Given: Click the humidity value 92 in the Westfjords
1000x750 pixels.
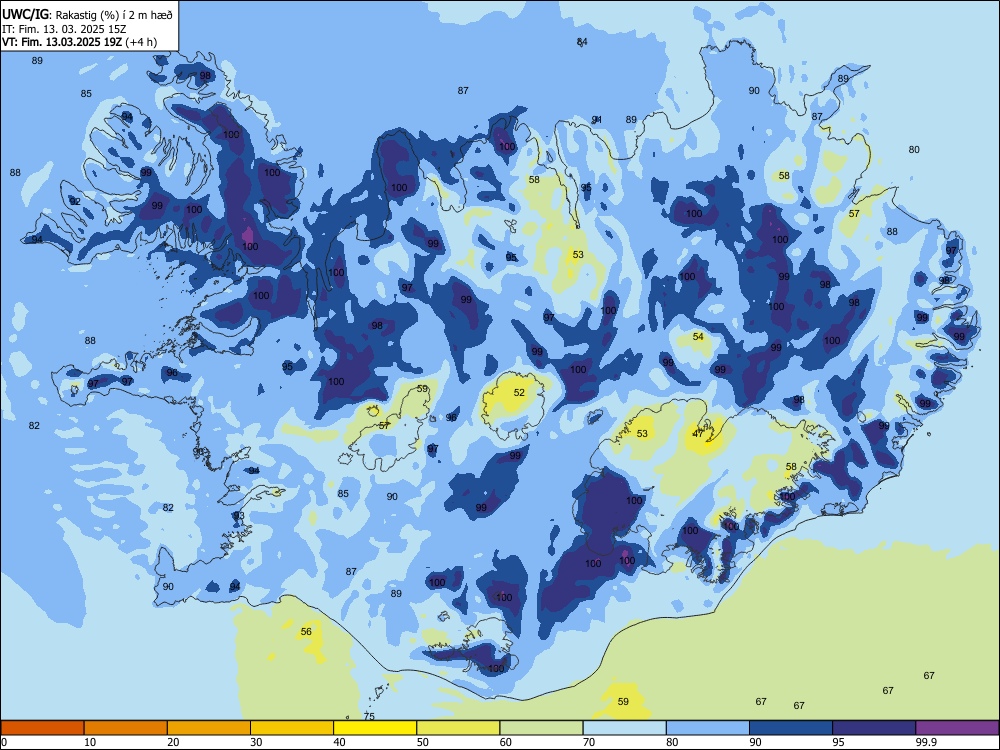Looking at the screenshot, I should (75, 202).
